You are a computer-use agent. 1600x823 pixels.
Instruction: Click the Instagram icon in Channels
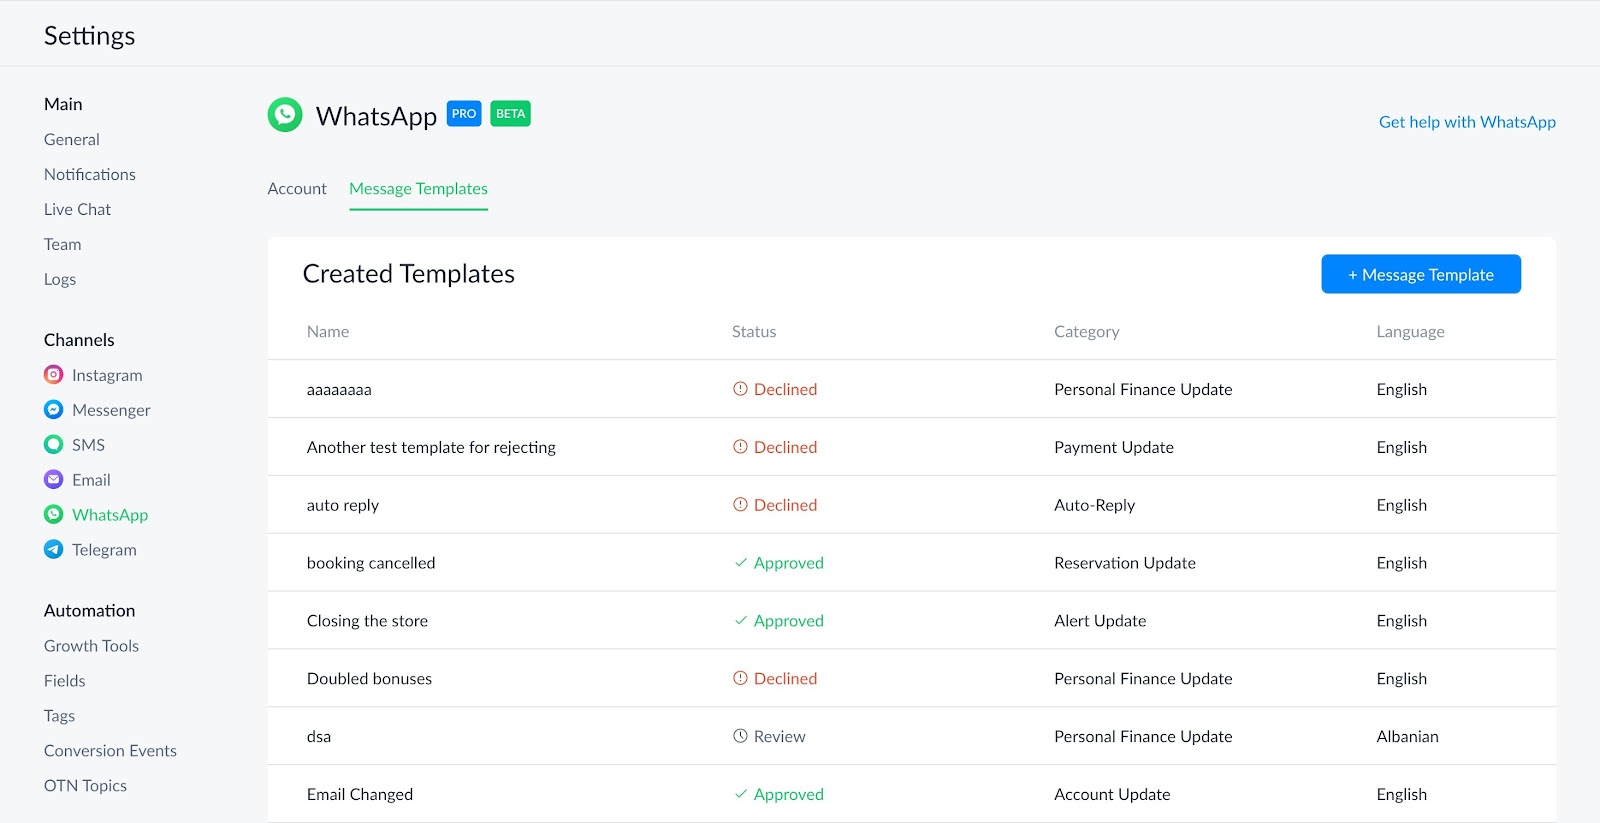[54, 375]
